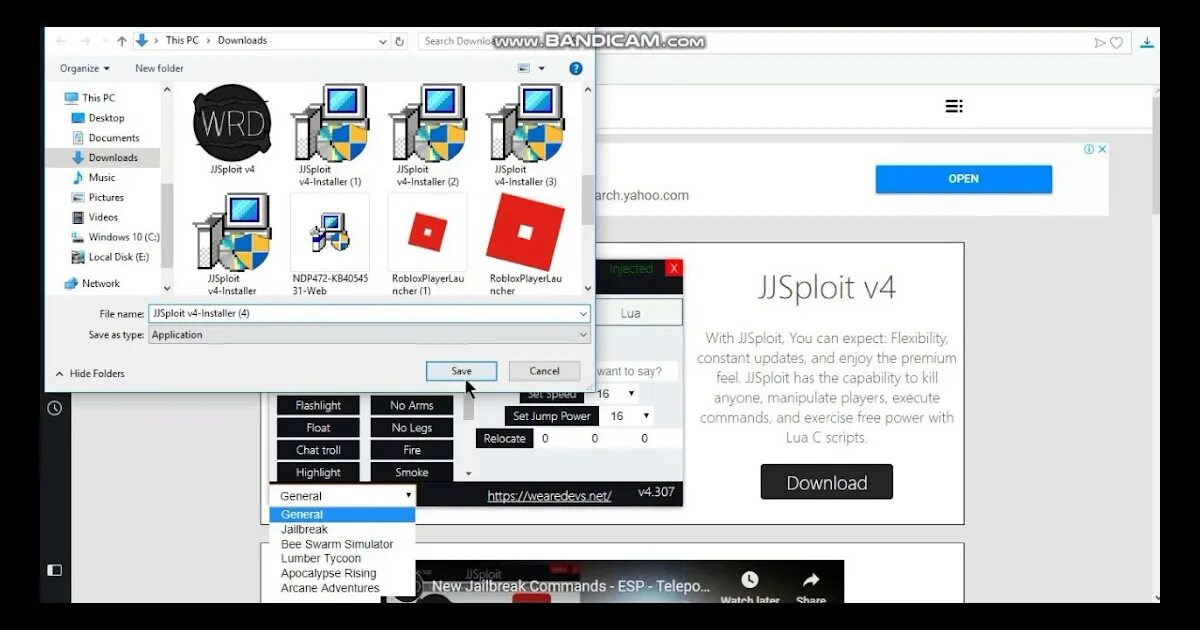Click the blue OPEN ad button
The width and height of the screenshot is (1200, 630).
[x=964, y=179]
